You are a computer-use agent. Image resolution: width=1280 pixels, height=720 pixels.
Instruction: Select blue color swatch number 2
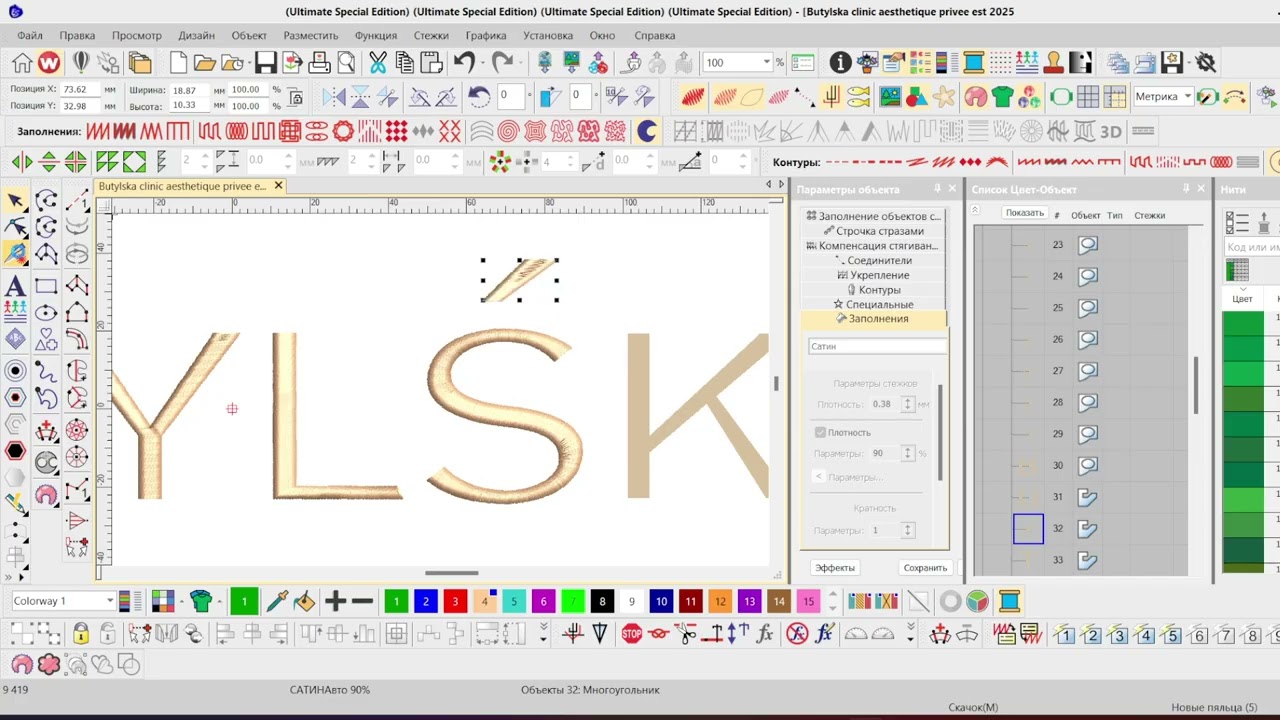pos(426,601)
